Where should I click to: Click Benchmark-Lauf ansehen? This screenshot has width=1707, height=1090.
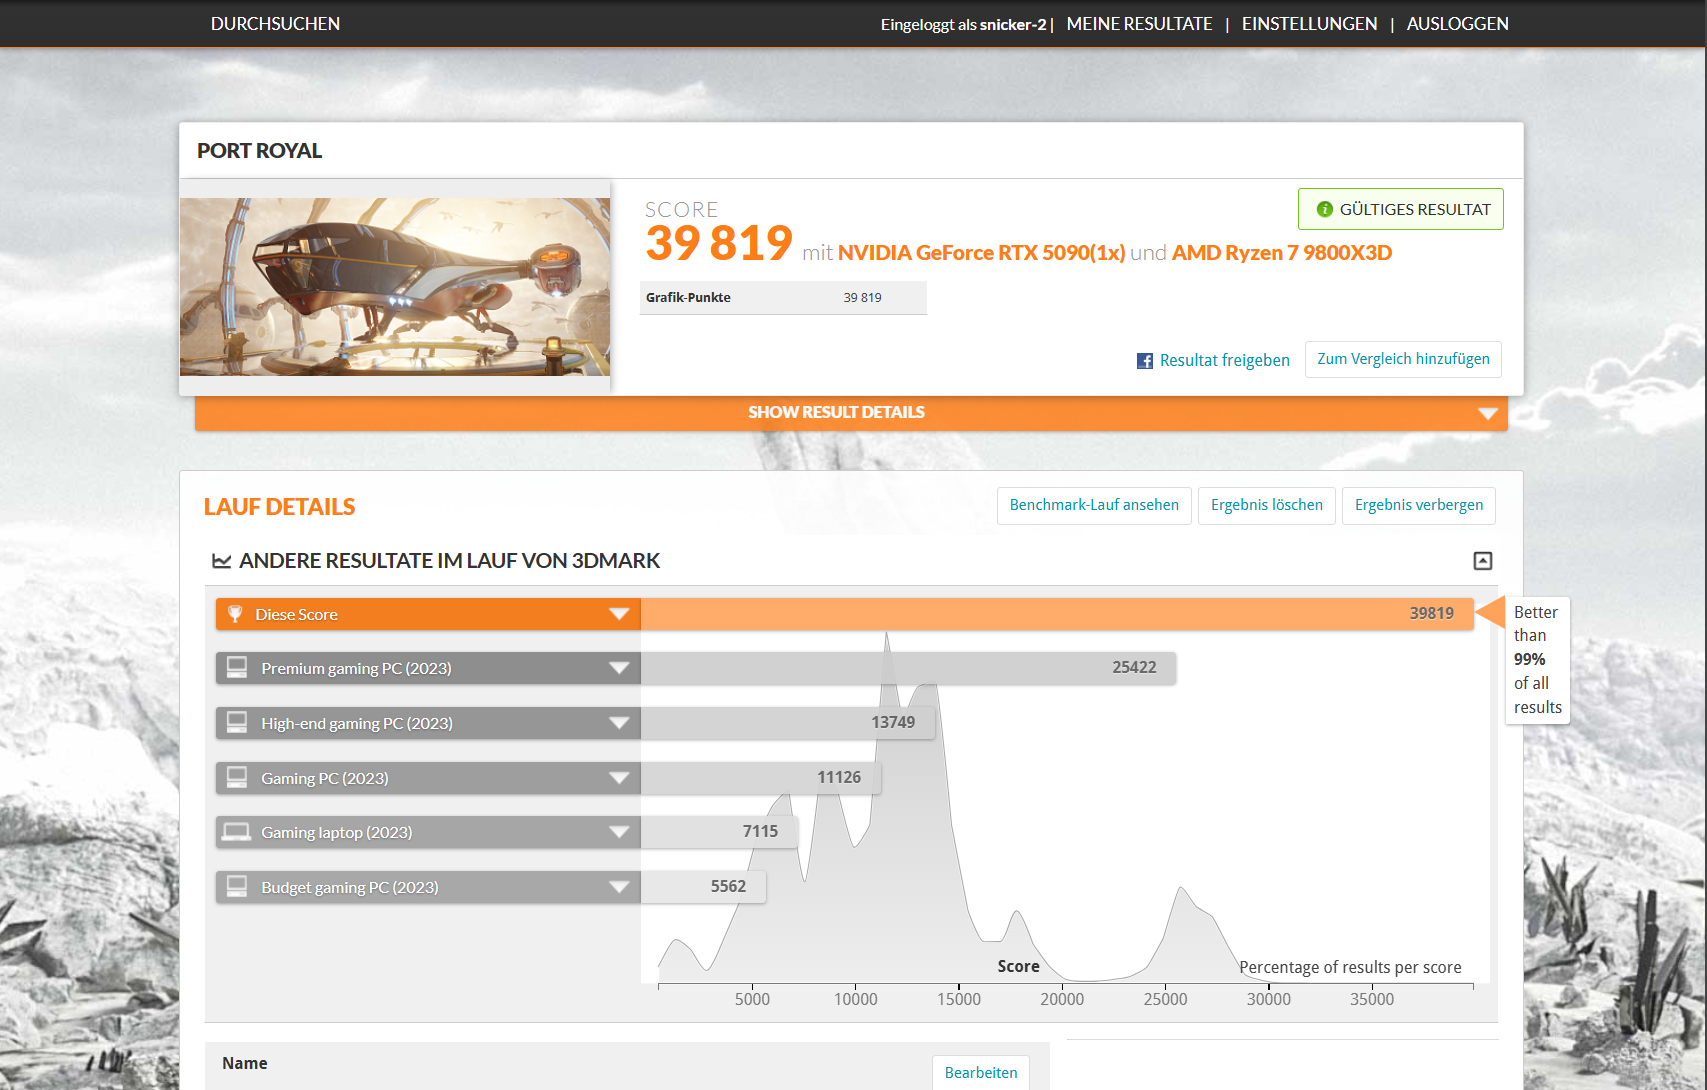click(x=1093, y=505)
